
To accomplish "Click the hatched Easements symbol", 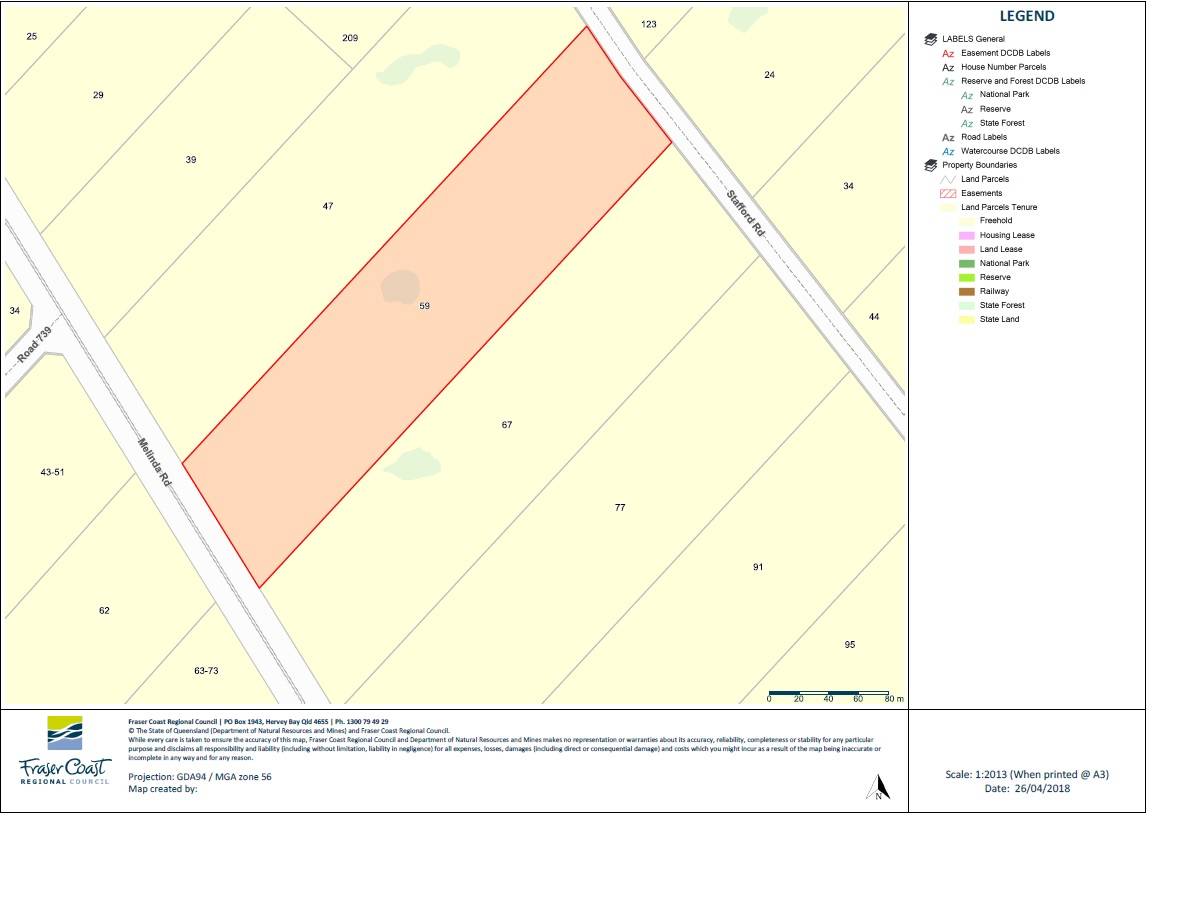I will tap(948, 193).
